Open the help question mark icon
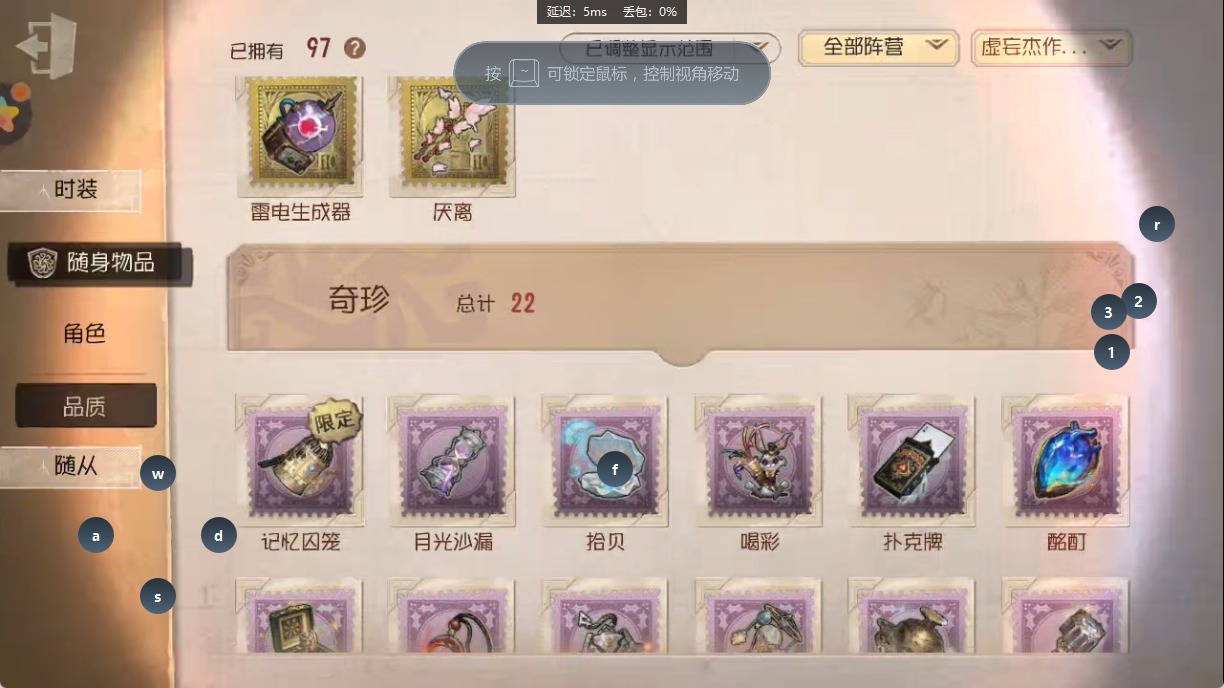 (354, 48)
